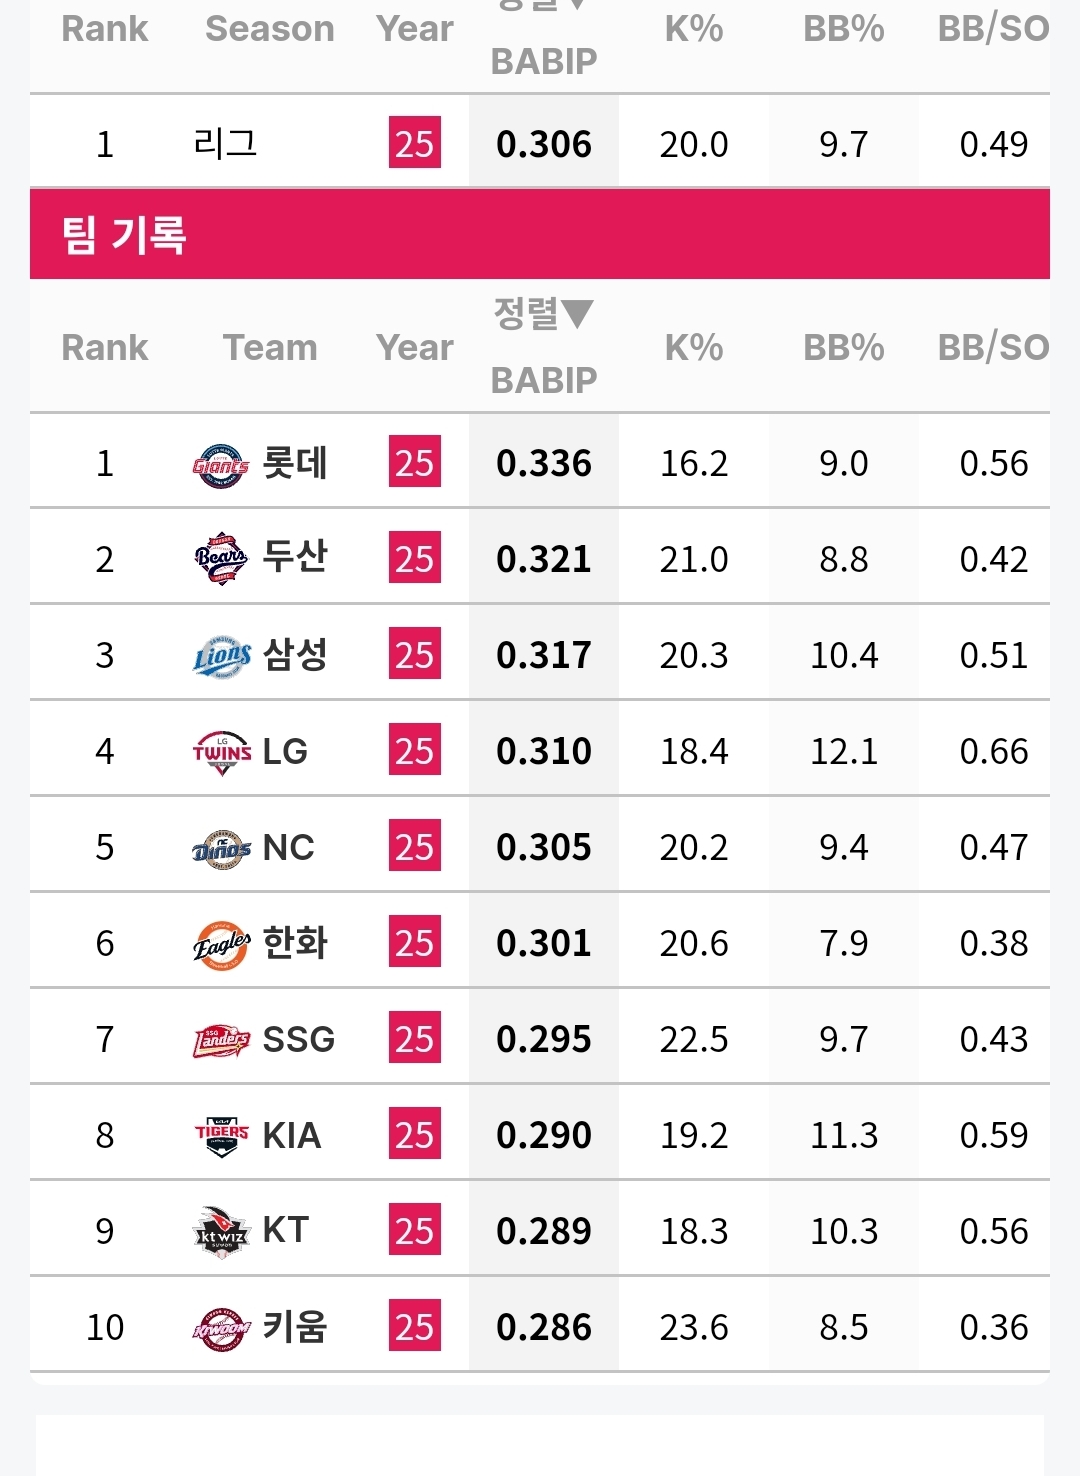
Task: Click the 25 year badge in 한화 row
Action: (415, 942)
